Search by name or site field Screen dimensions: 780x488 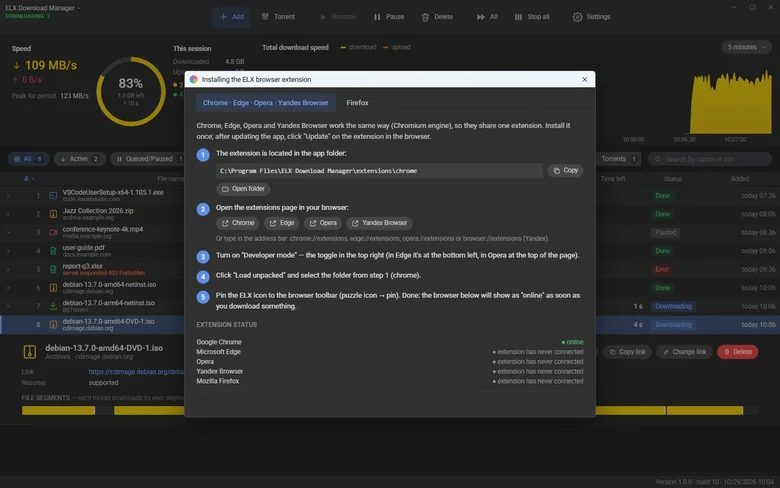coord(710,159)
